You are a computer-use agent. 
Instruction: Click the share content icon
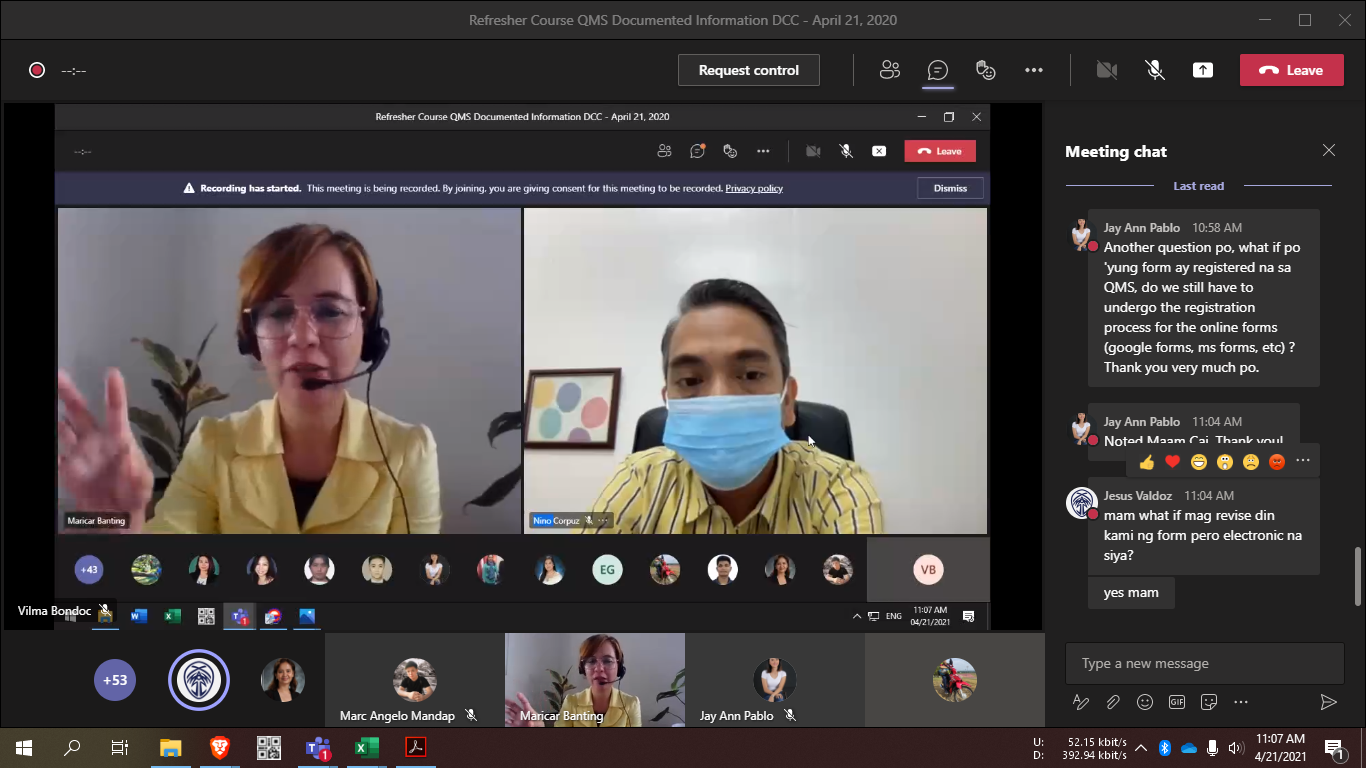(x=1203, y=70)
